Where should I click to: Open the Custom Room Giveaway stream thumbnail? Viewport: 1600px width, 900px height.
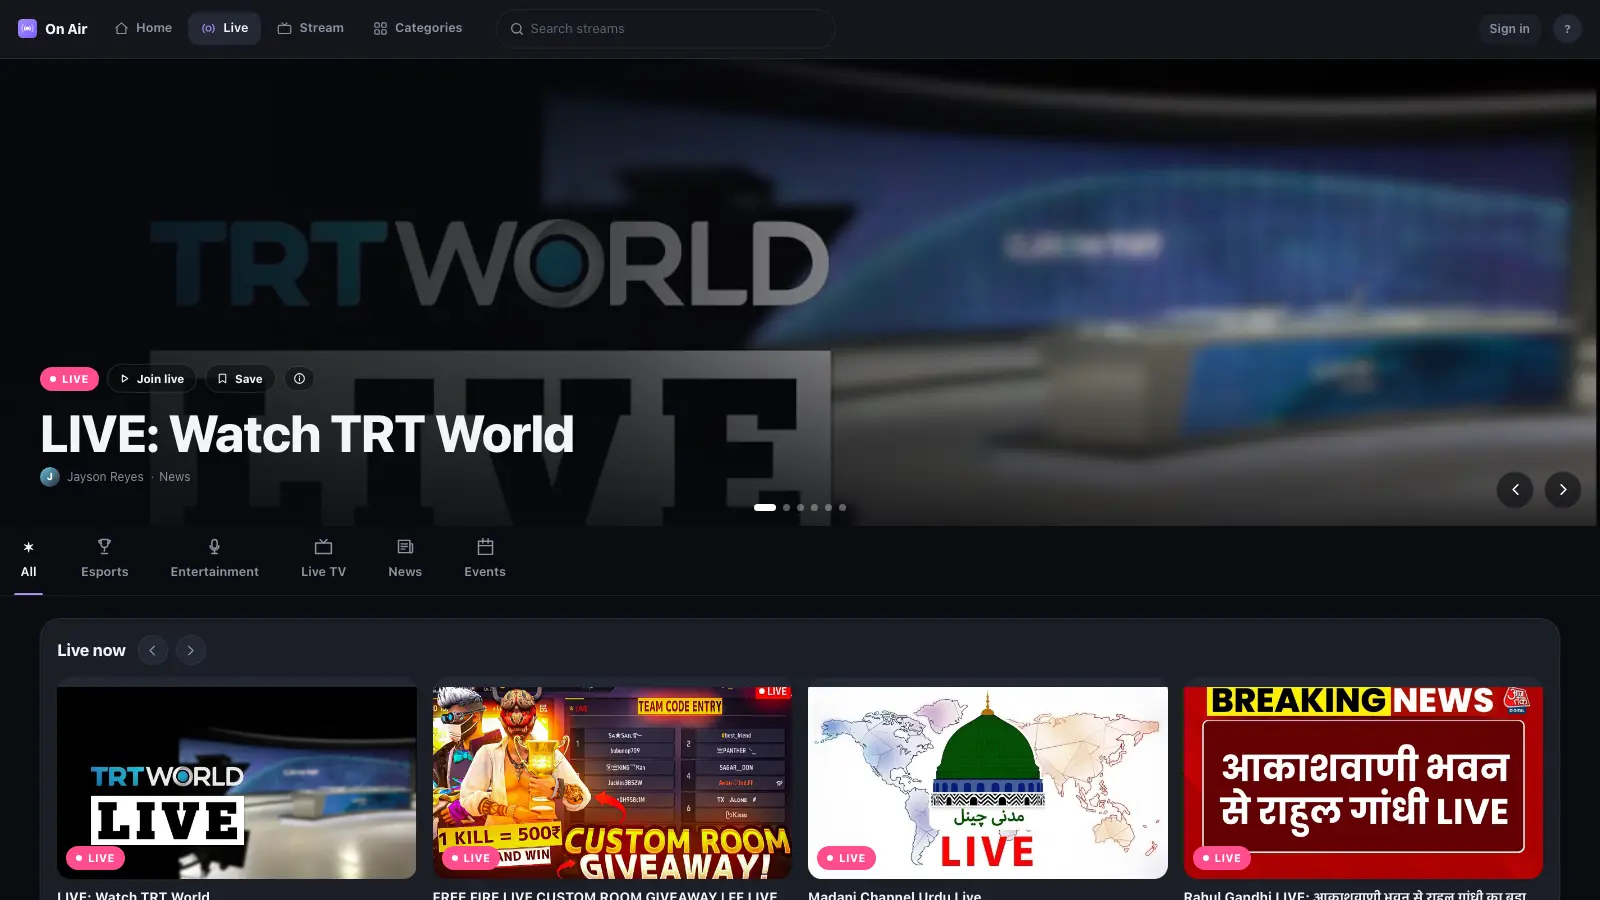coord(612,783)
